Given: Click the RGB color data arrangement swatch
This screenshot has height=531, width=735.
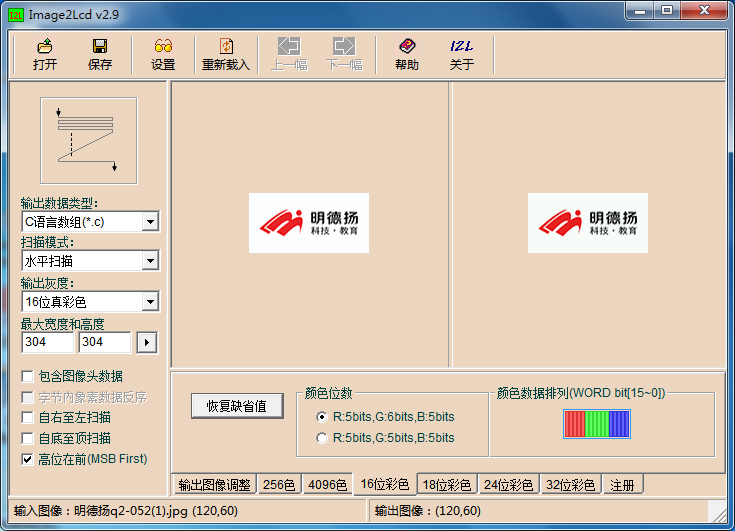Looking at the screenshot, I should click(x=597, y=424).
